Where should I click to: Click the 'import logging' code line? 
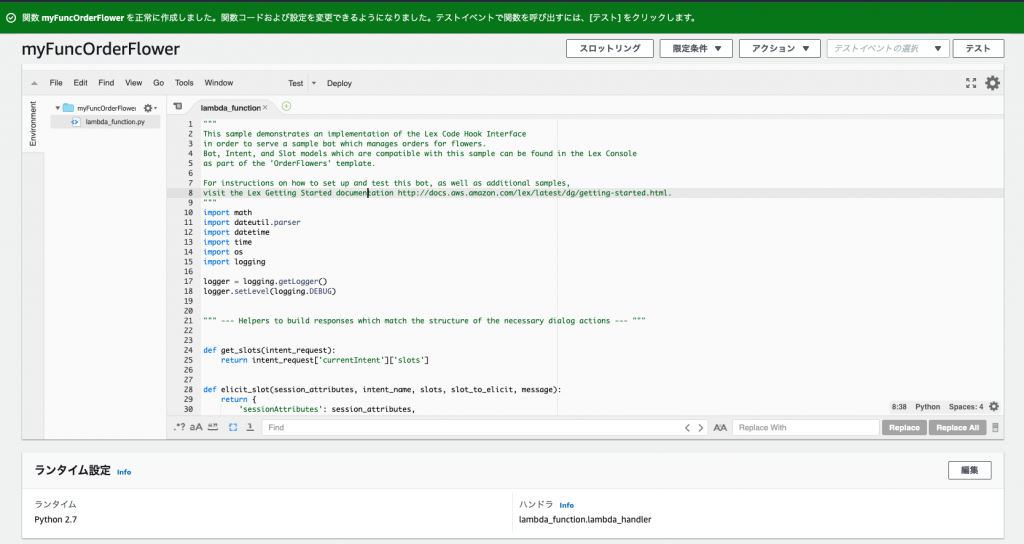[x=234, y=262]
